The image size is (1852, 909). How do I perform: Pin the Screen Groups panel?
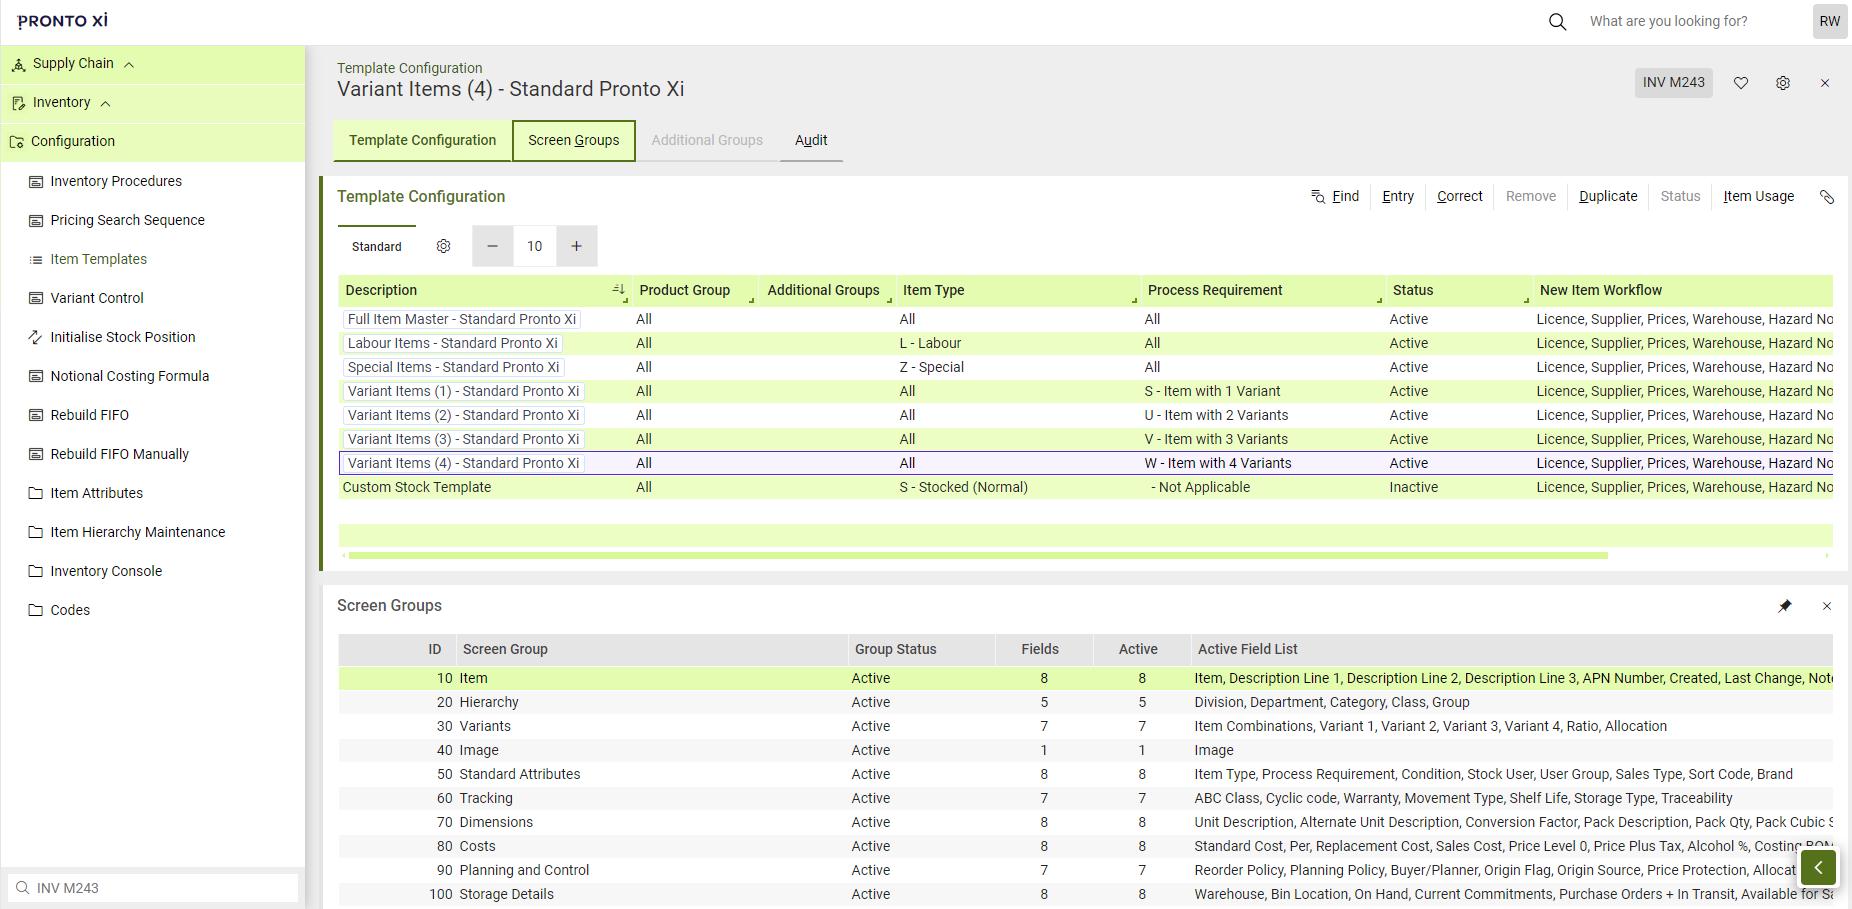pos(1786,606)
